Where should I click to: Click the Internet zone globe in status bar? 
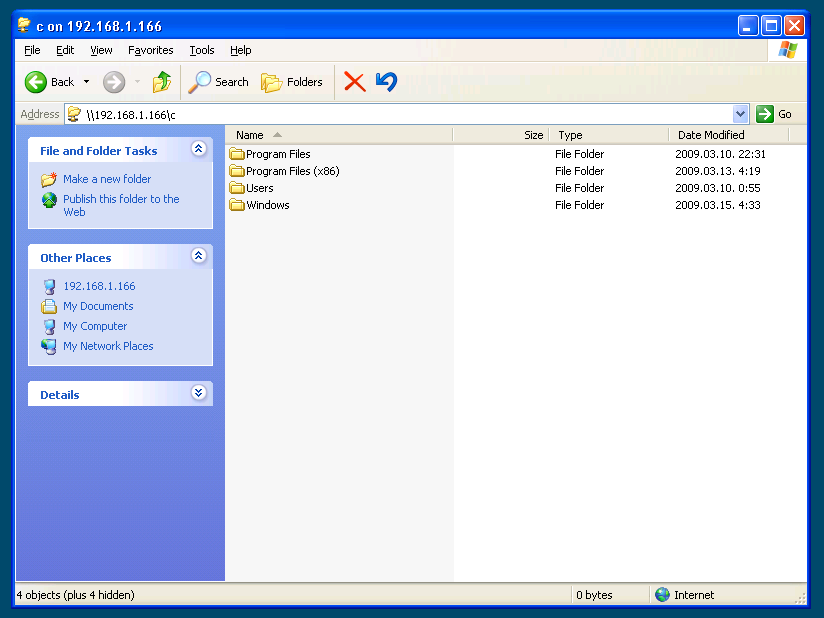(663, 594)
